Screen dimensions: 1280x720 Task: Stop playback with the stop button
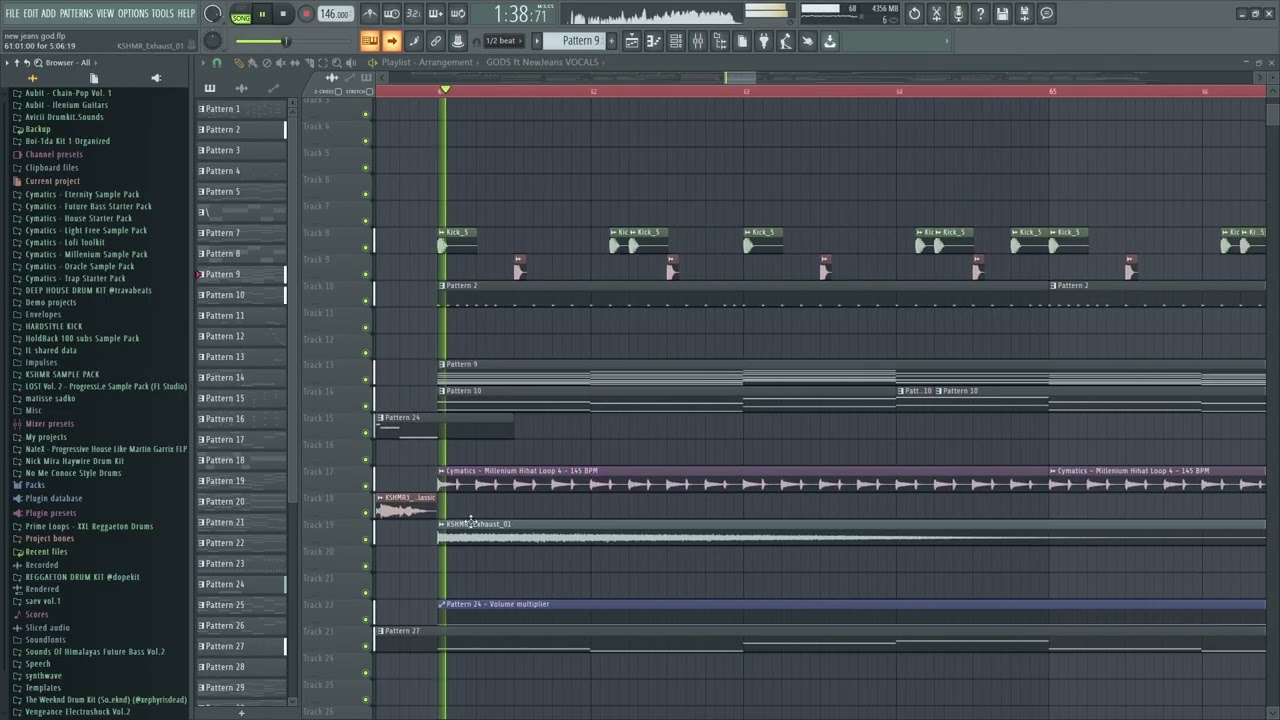pyautogui.click(x=284, y=14)
